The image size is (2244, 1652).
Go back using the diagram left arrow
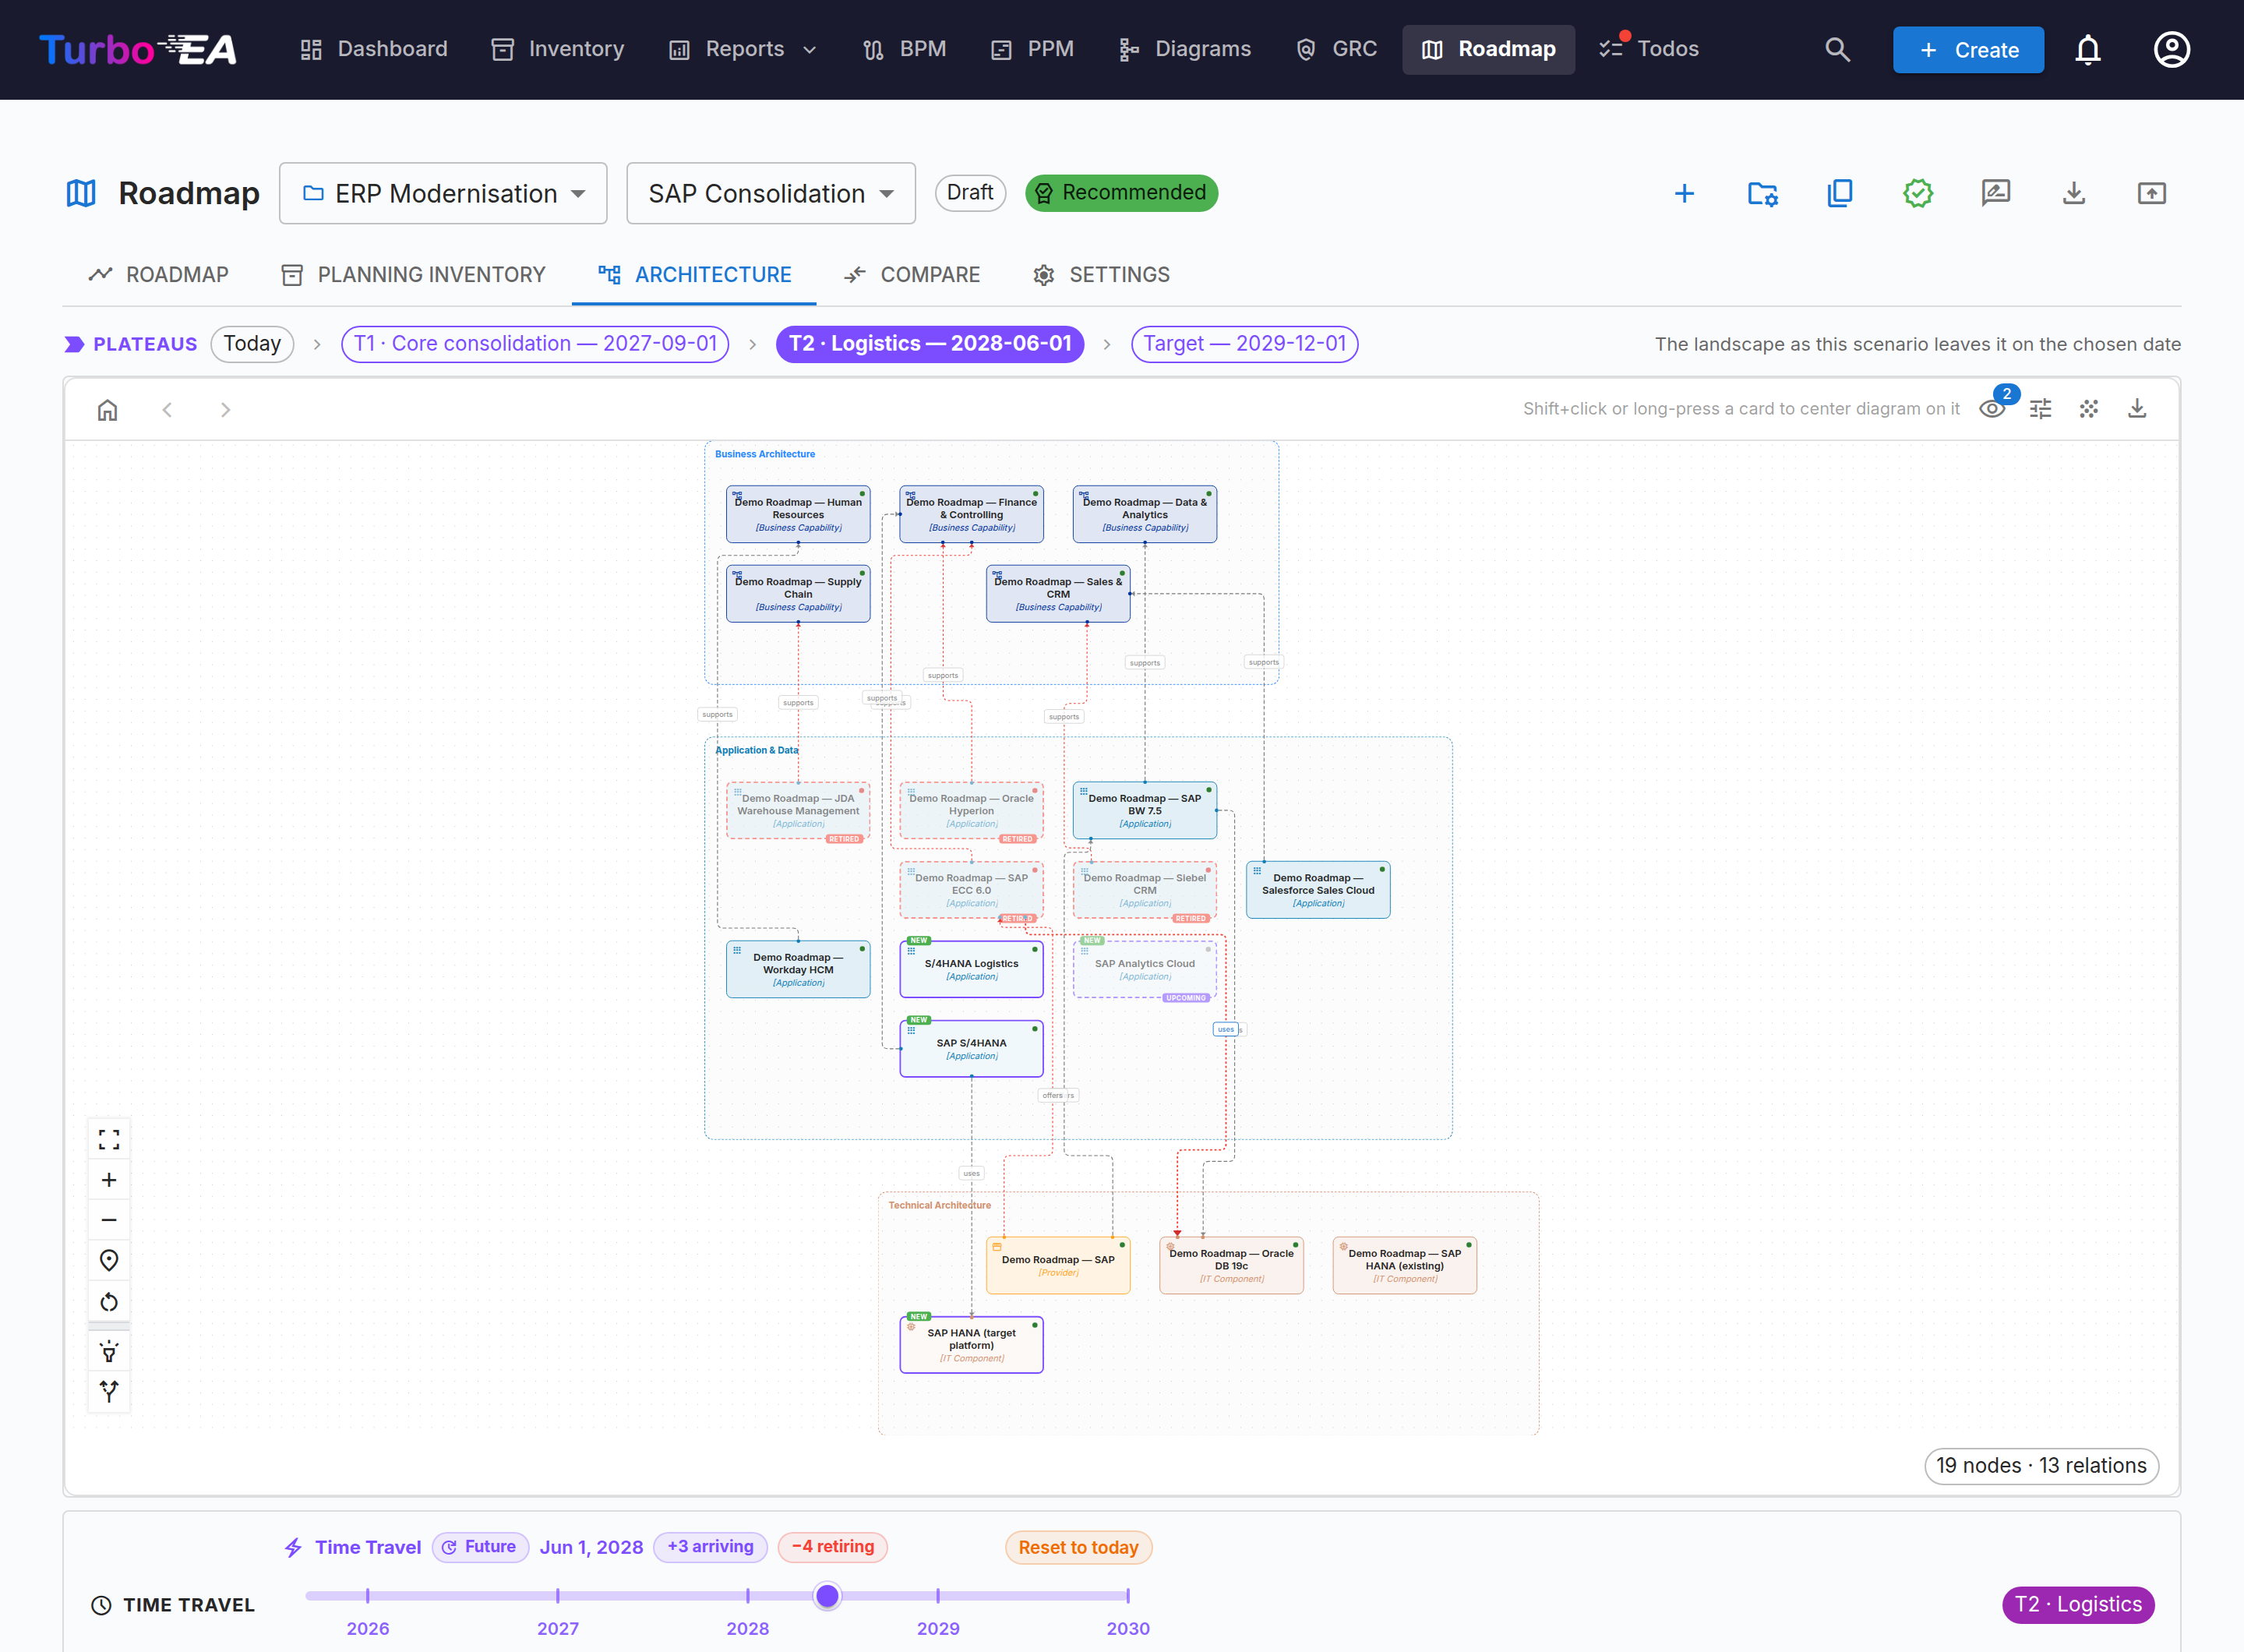(x=167, y=409)
